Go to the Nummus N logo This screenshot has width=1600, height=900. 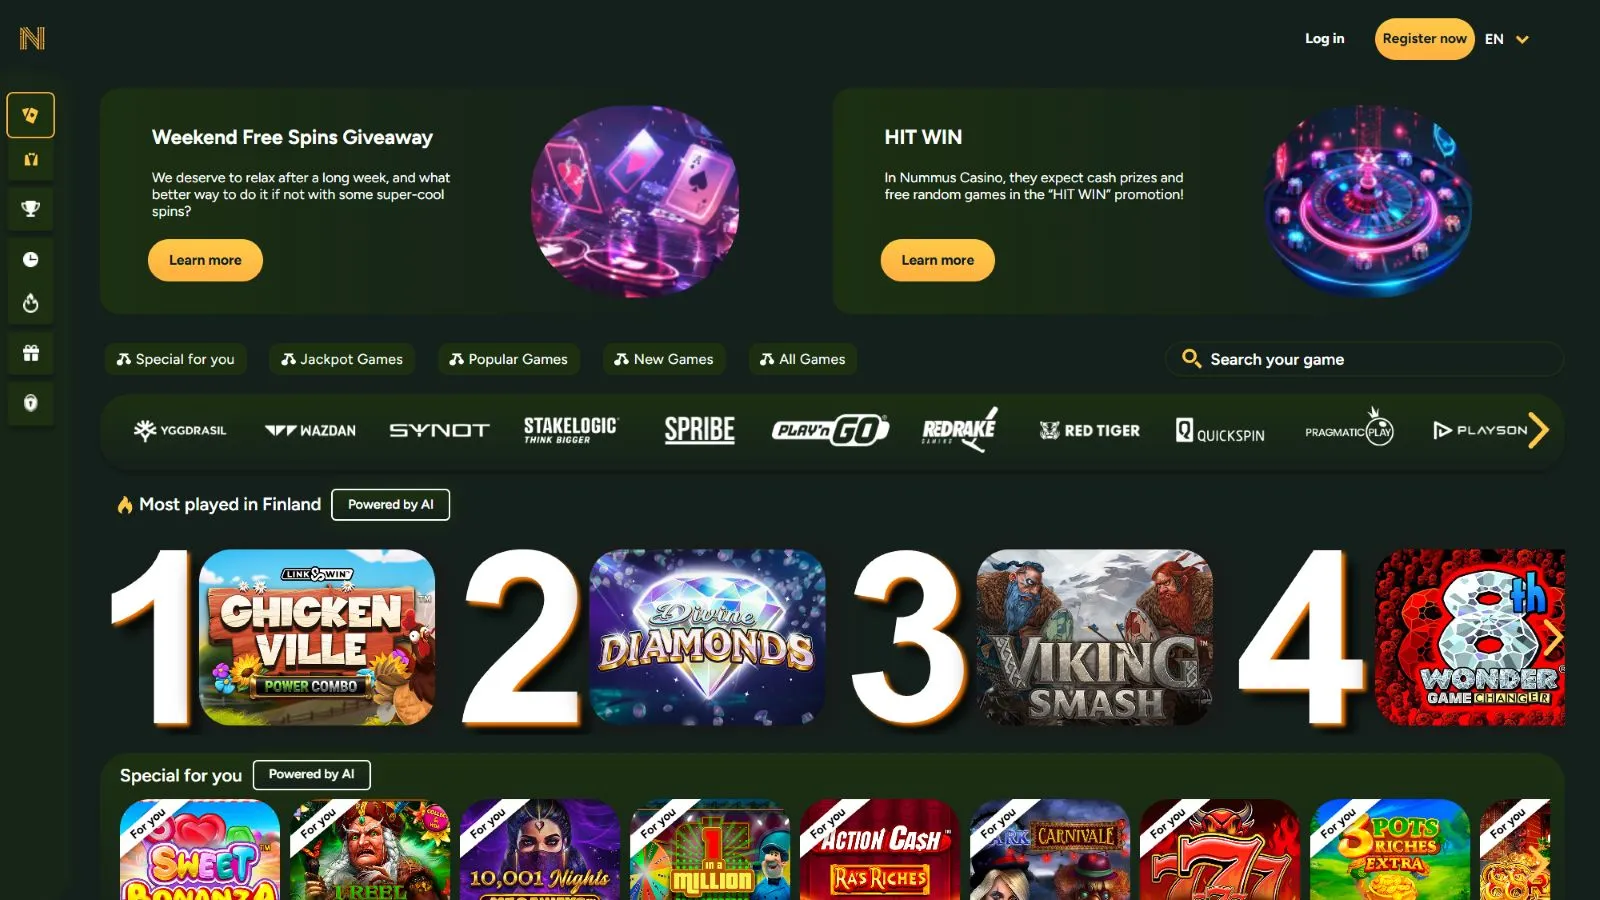pos(32,38)
